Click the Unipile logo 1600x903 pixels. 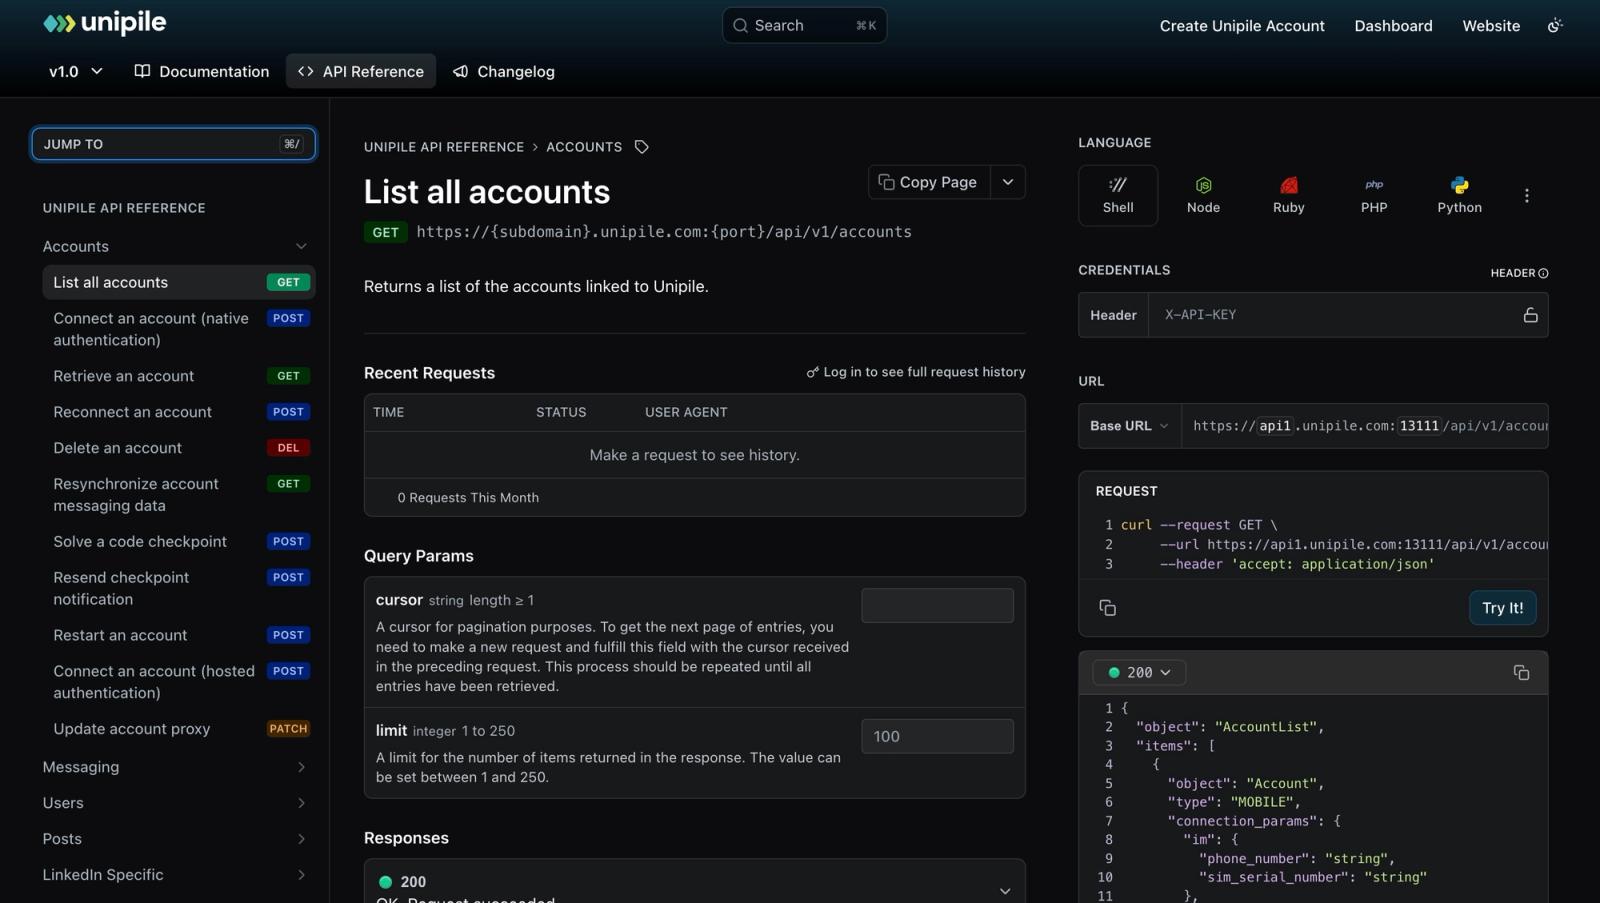click(105, 23)
